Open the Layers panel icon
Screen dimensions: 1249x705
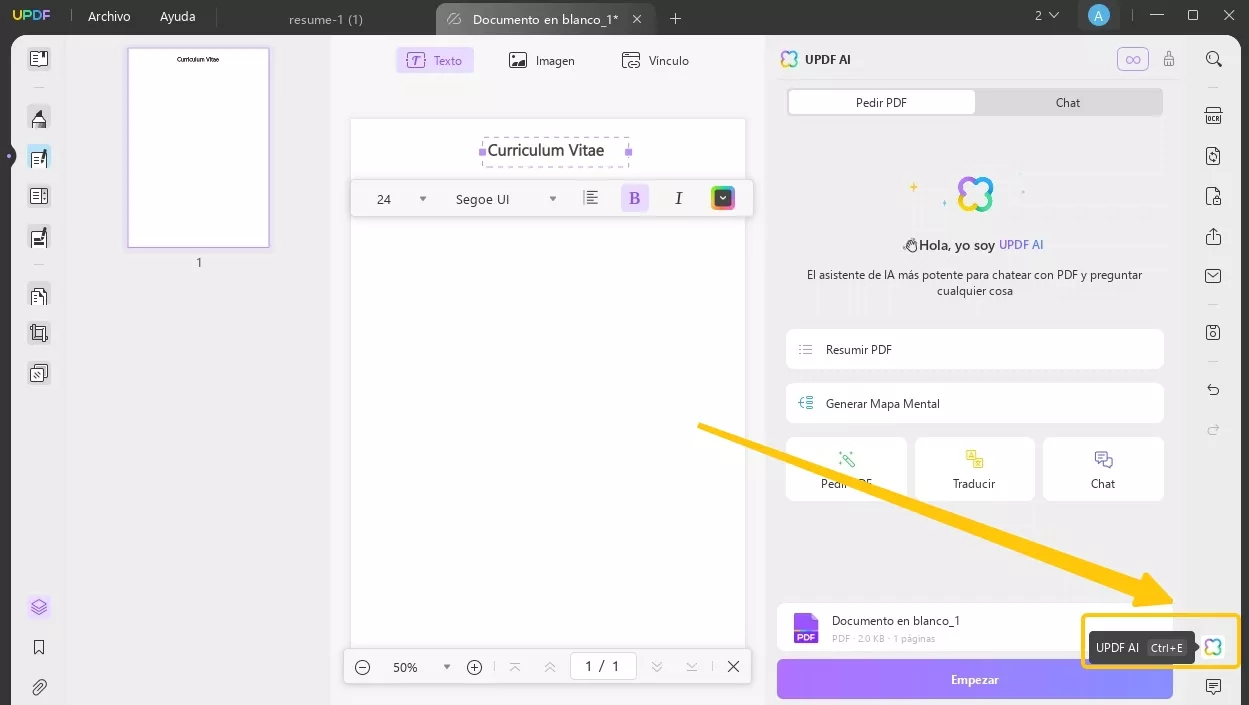[x=39, y=607]
